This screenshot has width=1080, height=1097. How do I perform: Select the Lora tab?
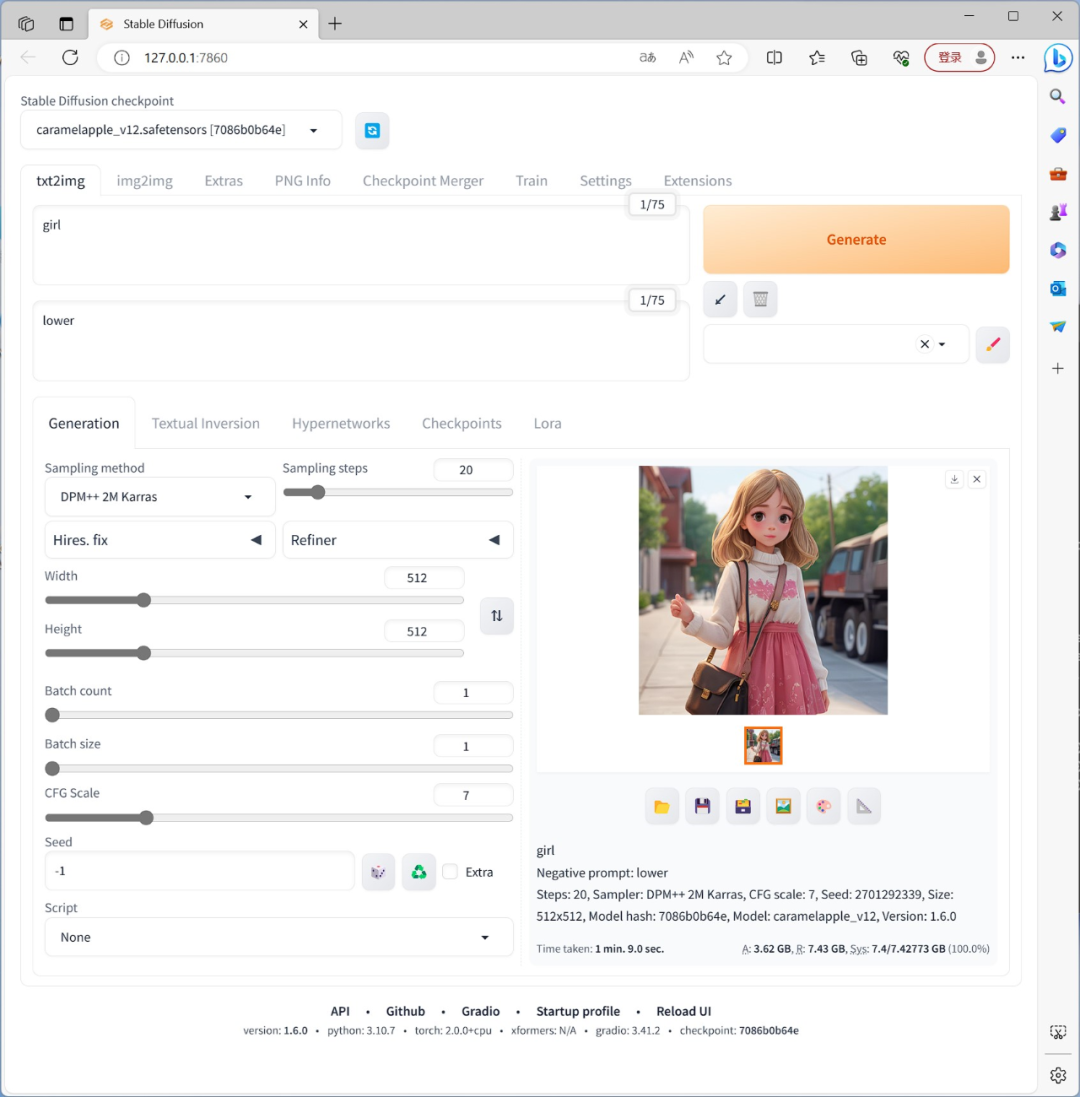click(548, 423)
